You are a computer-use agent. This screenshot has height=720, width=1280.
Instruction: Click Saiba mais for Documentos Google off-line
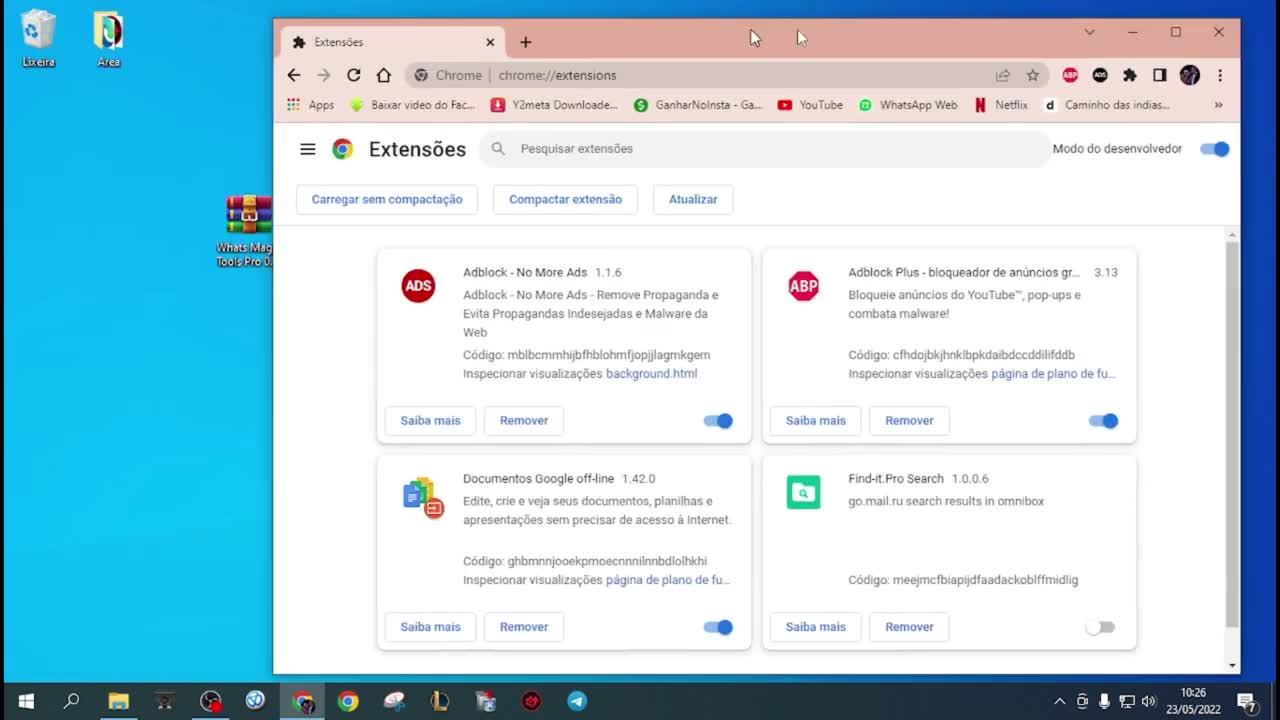pos(430,627)
